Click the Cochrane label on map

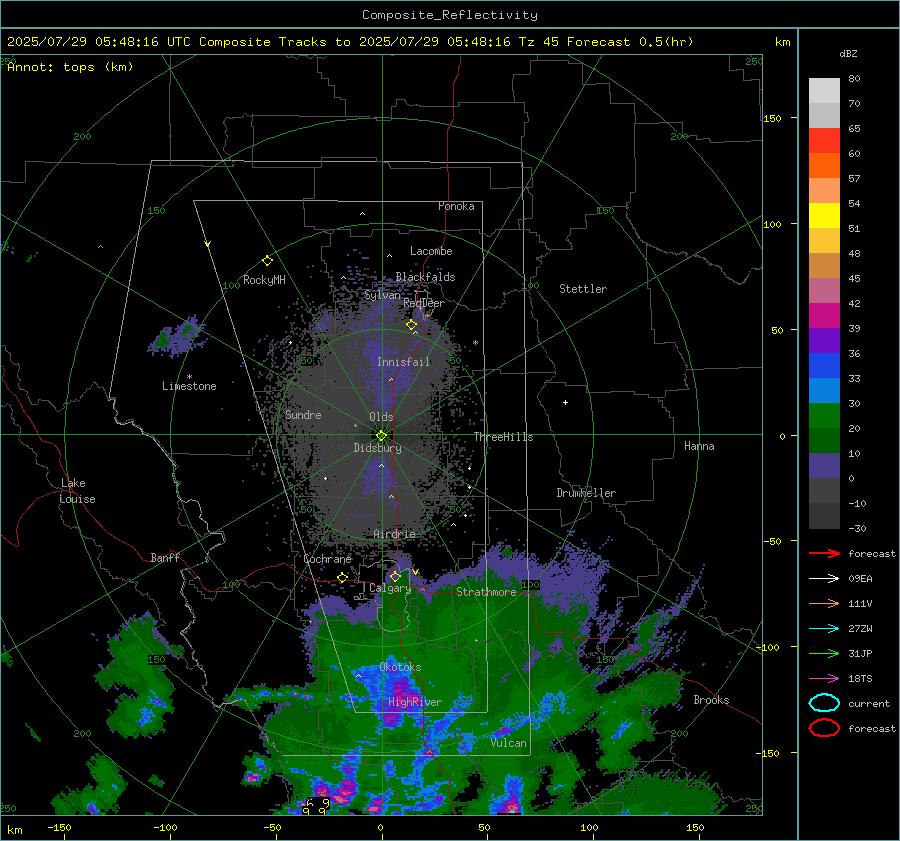point(327,559)
